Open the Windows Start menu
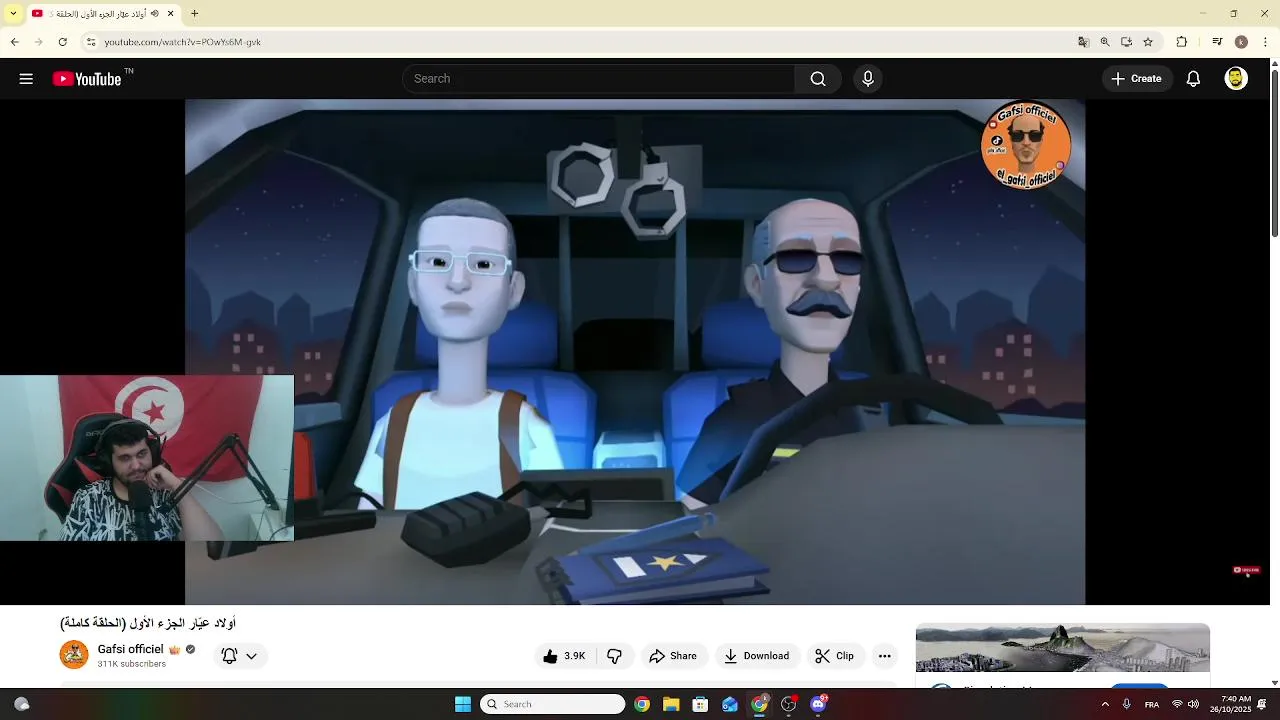The height and width of the screenshot is (720, 1280). [x=463, y=704]
